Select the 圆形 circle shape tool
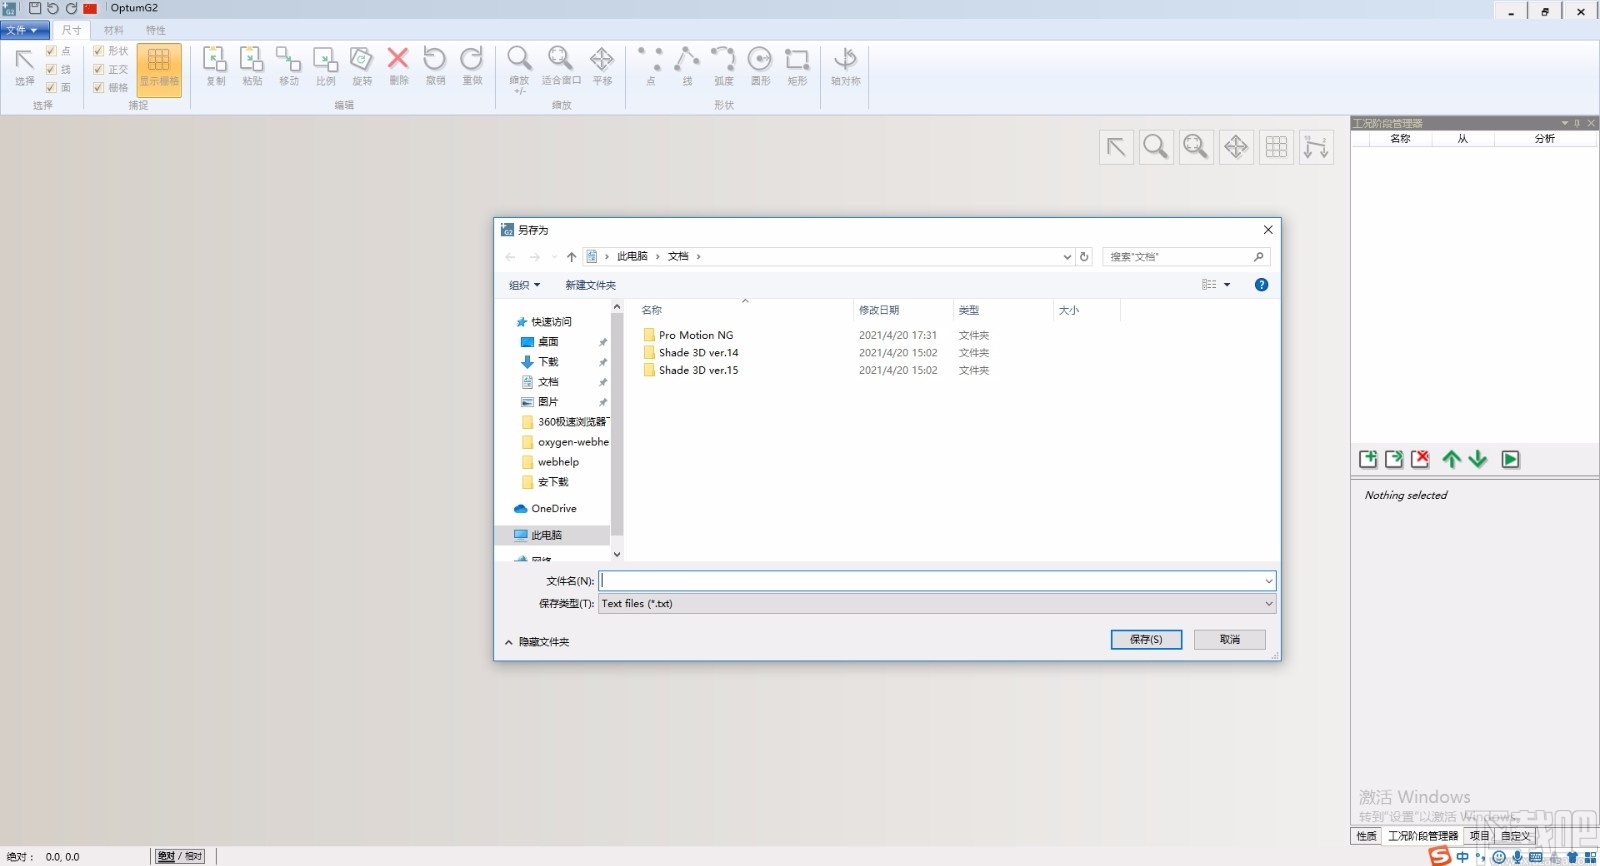1600x866 pixels. [760, 67]
